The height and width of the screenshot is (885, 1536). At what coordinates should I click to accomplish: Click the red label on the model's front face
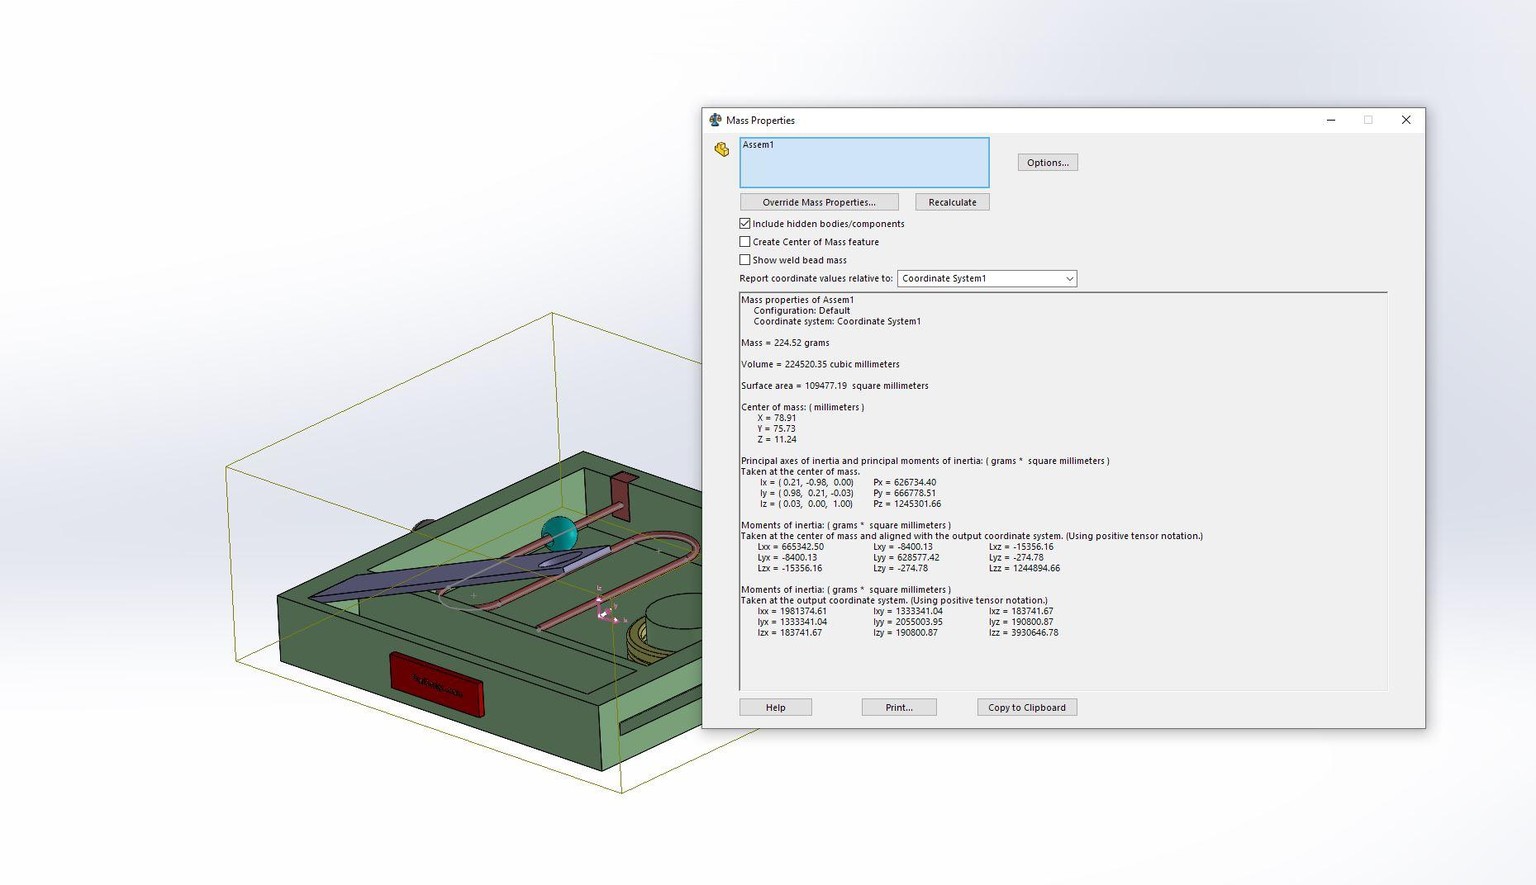(437, 685)
